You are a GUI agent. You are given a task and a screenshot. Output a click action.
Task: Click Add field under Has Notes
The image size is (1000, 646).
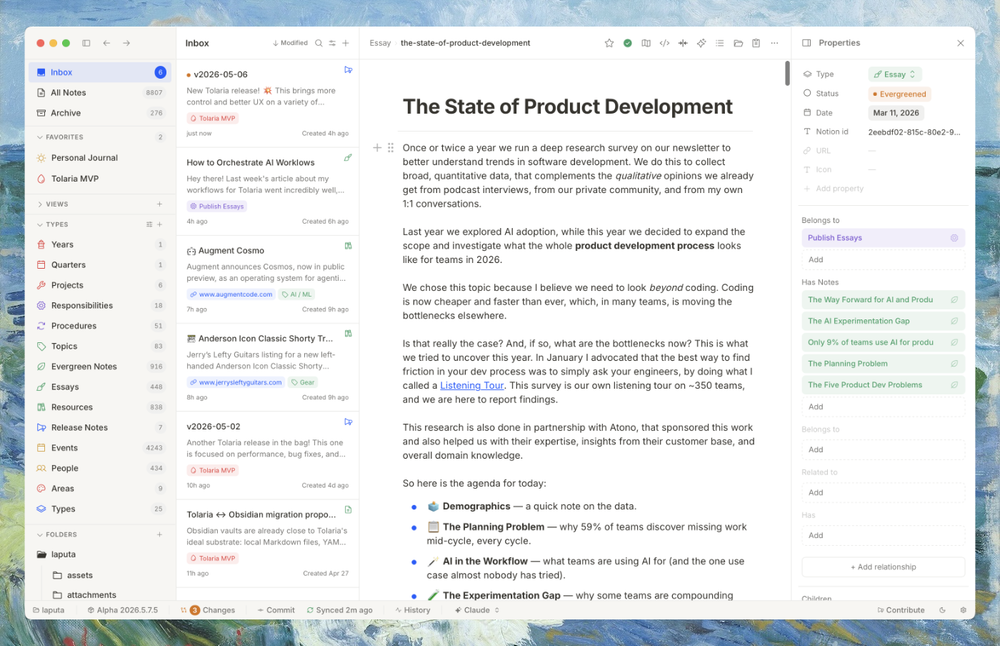[x=883, y=407]
